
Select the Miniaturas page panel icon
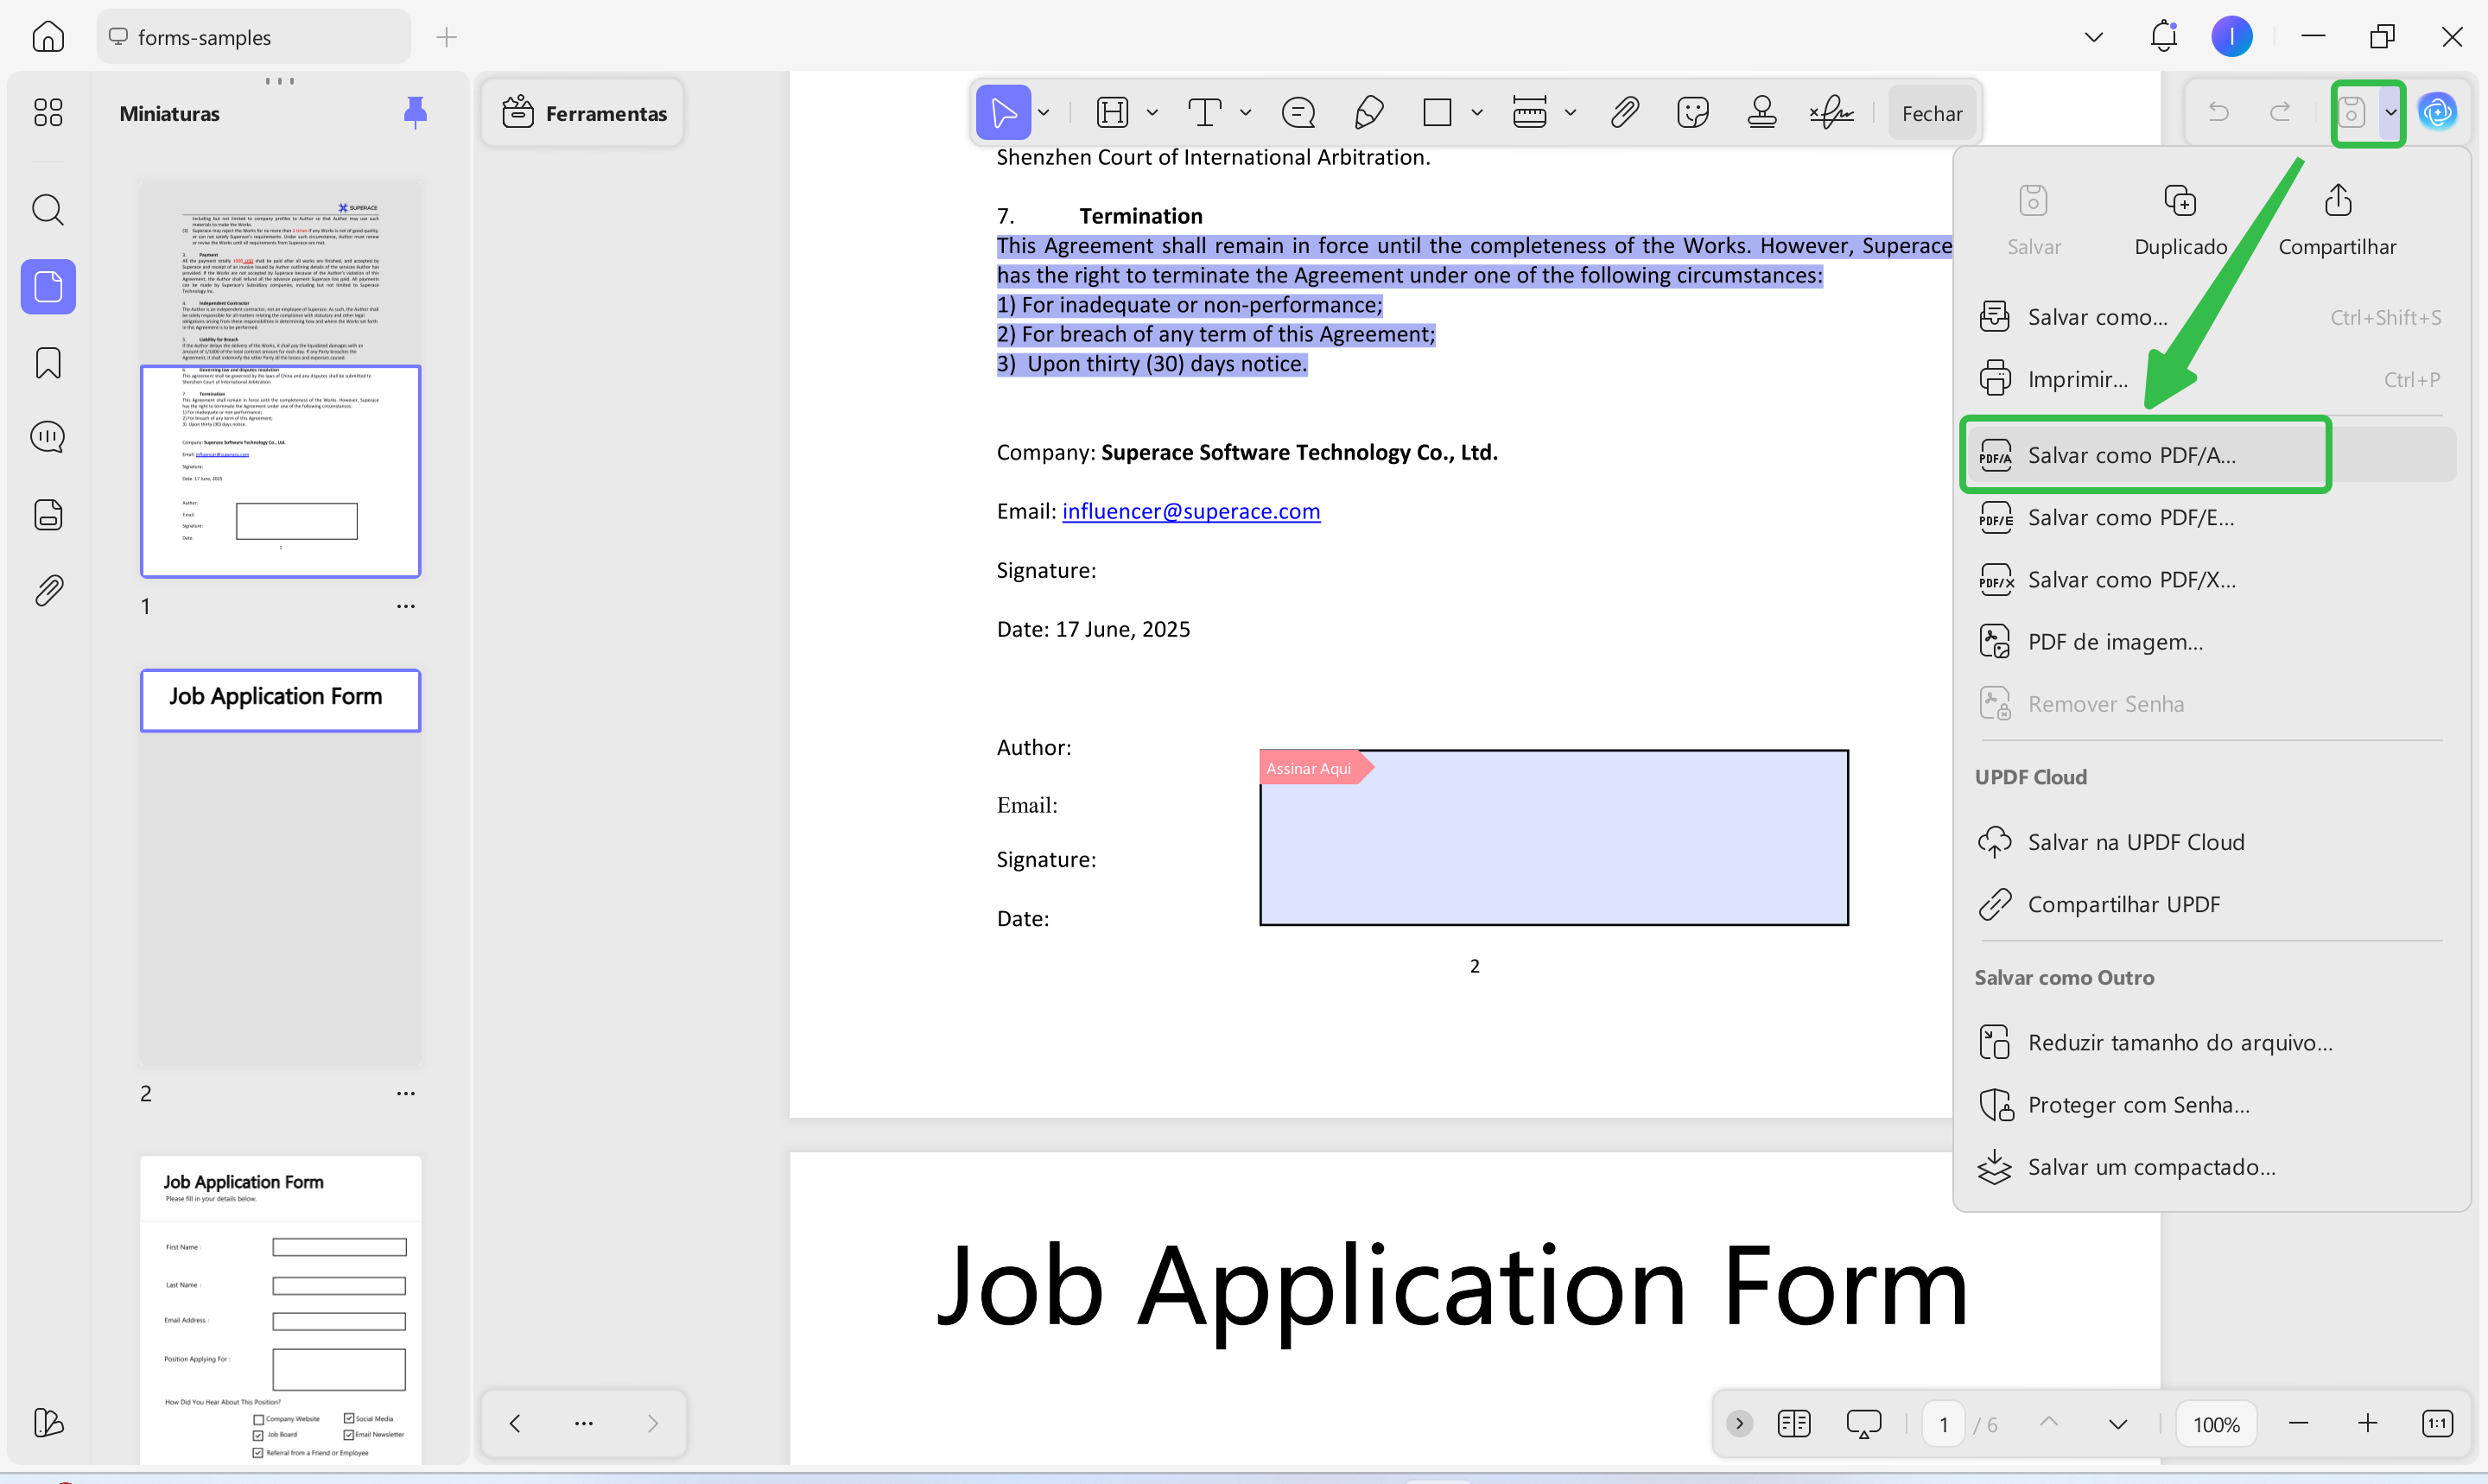(x=48, y=287)
